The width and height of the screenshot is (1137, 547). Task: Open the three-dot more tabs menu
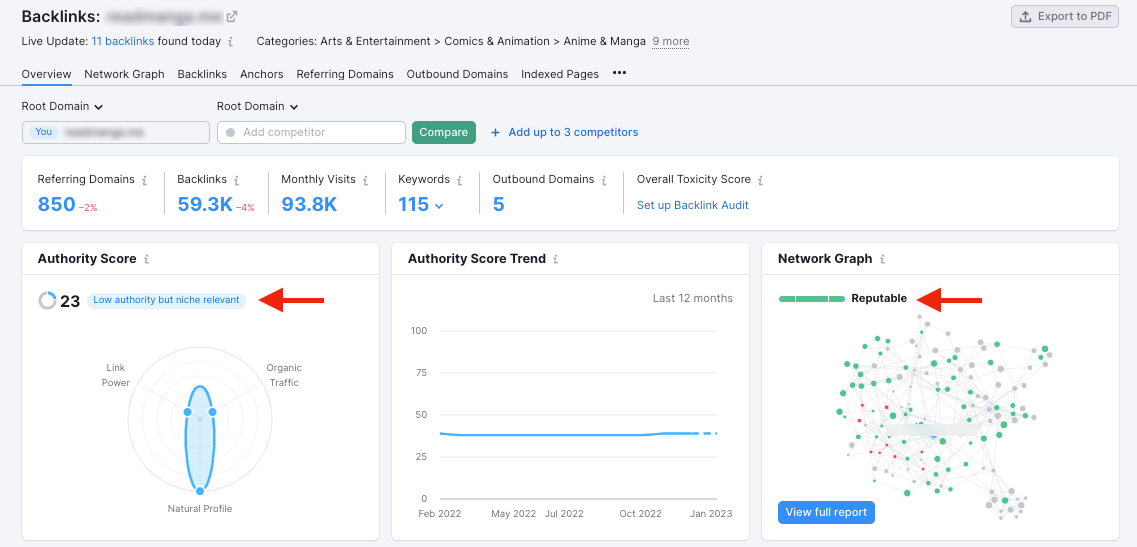pos(619,73)
